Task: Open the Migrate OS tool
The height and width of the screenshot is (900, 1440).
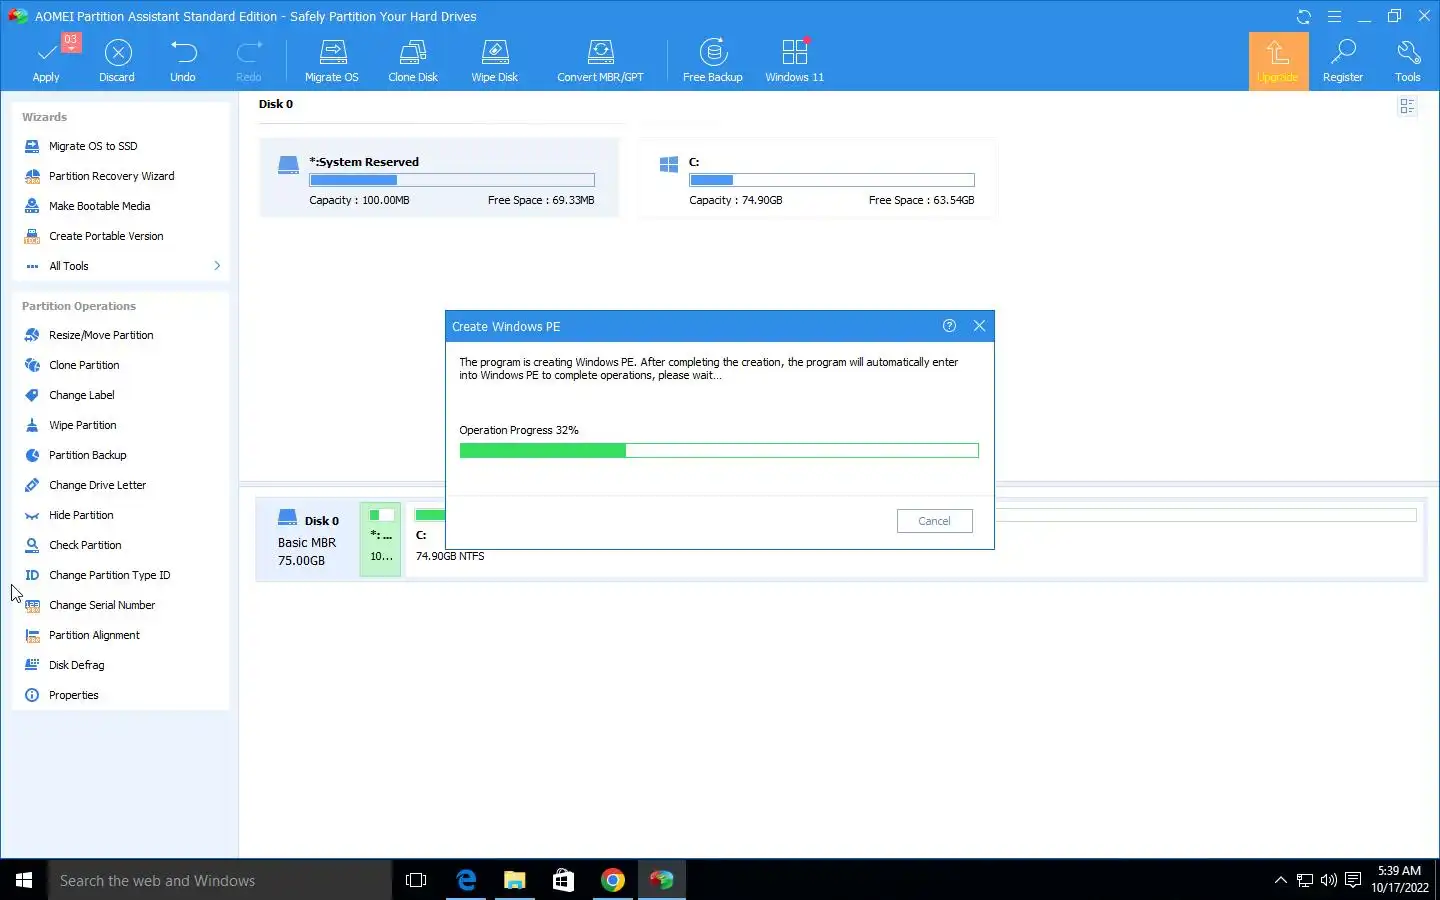Action: [332, 61]
